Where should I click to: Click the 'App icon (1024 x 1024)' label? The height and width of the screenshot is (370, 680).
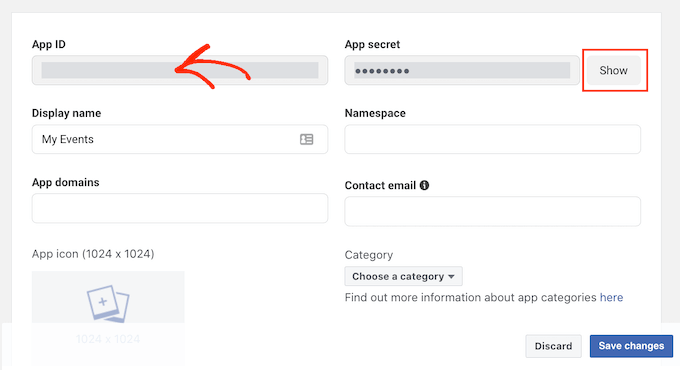[93, 254]
